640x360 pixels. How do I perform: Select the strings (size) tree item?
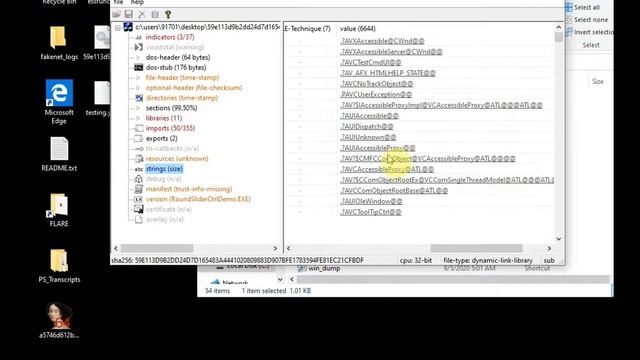pyautogui.click(x=164, y=169)
